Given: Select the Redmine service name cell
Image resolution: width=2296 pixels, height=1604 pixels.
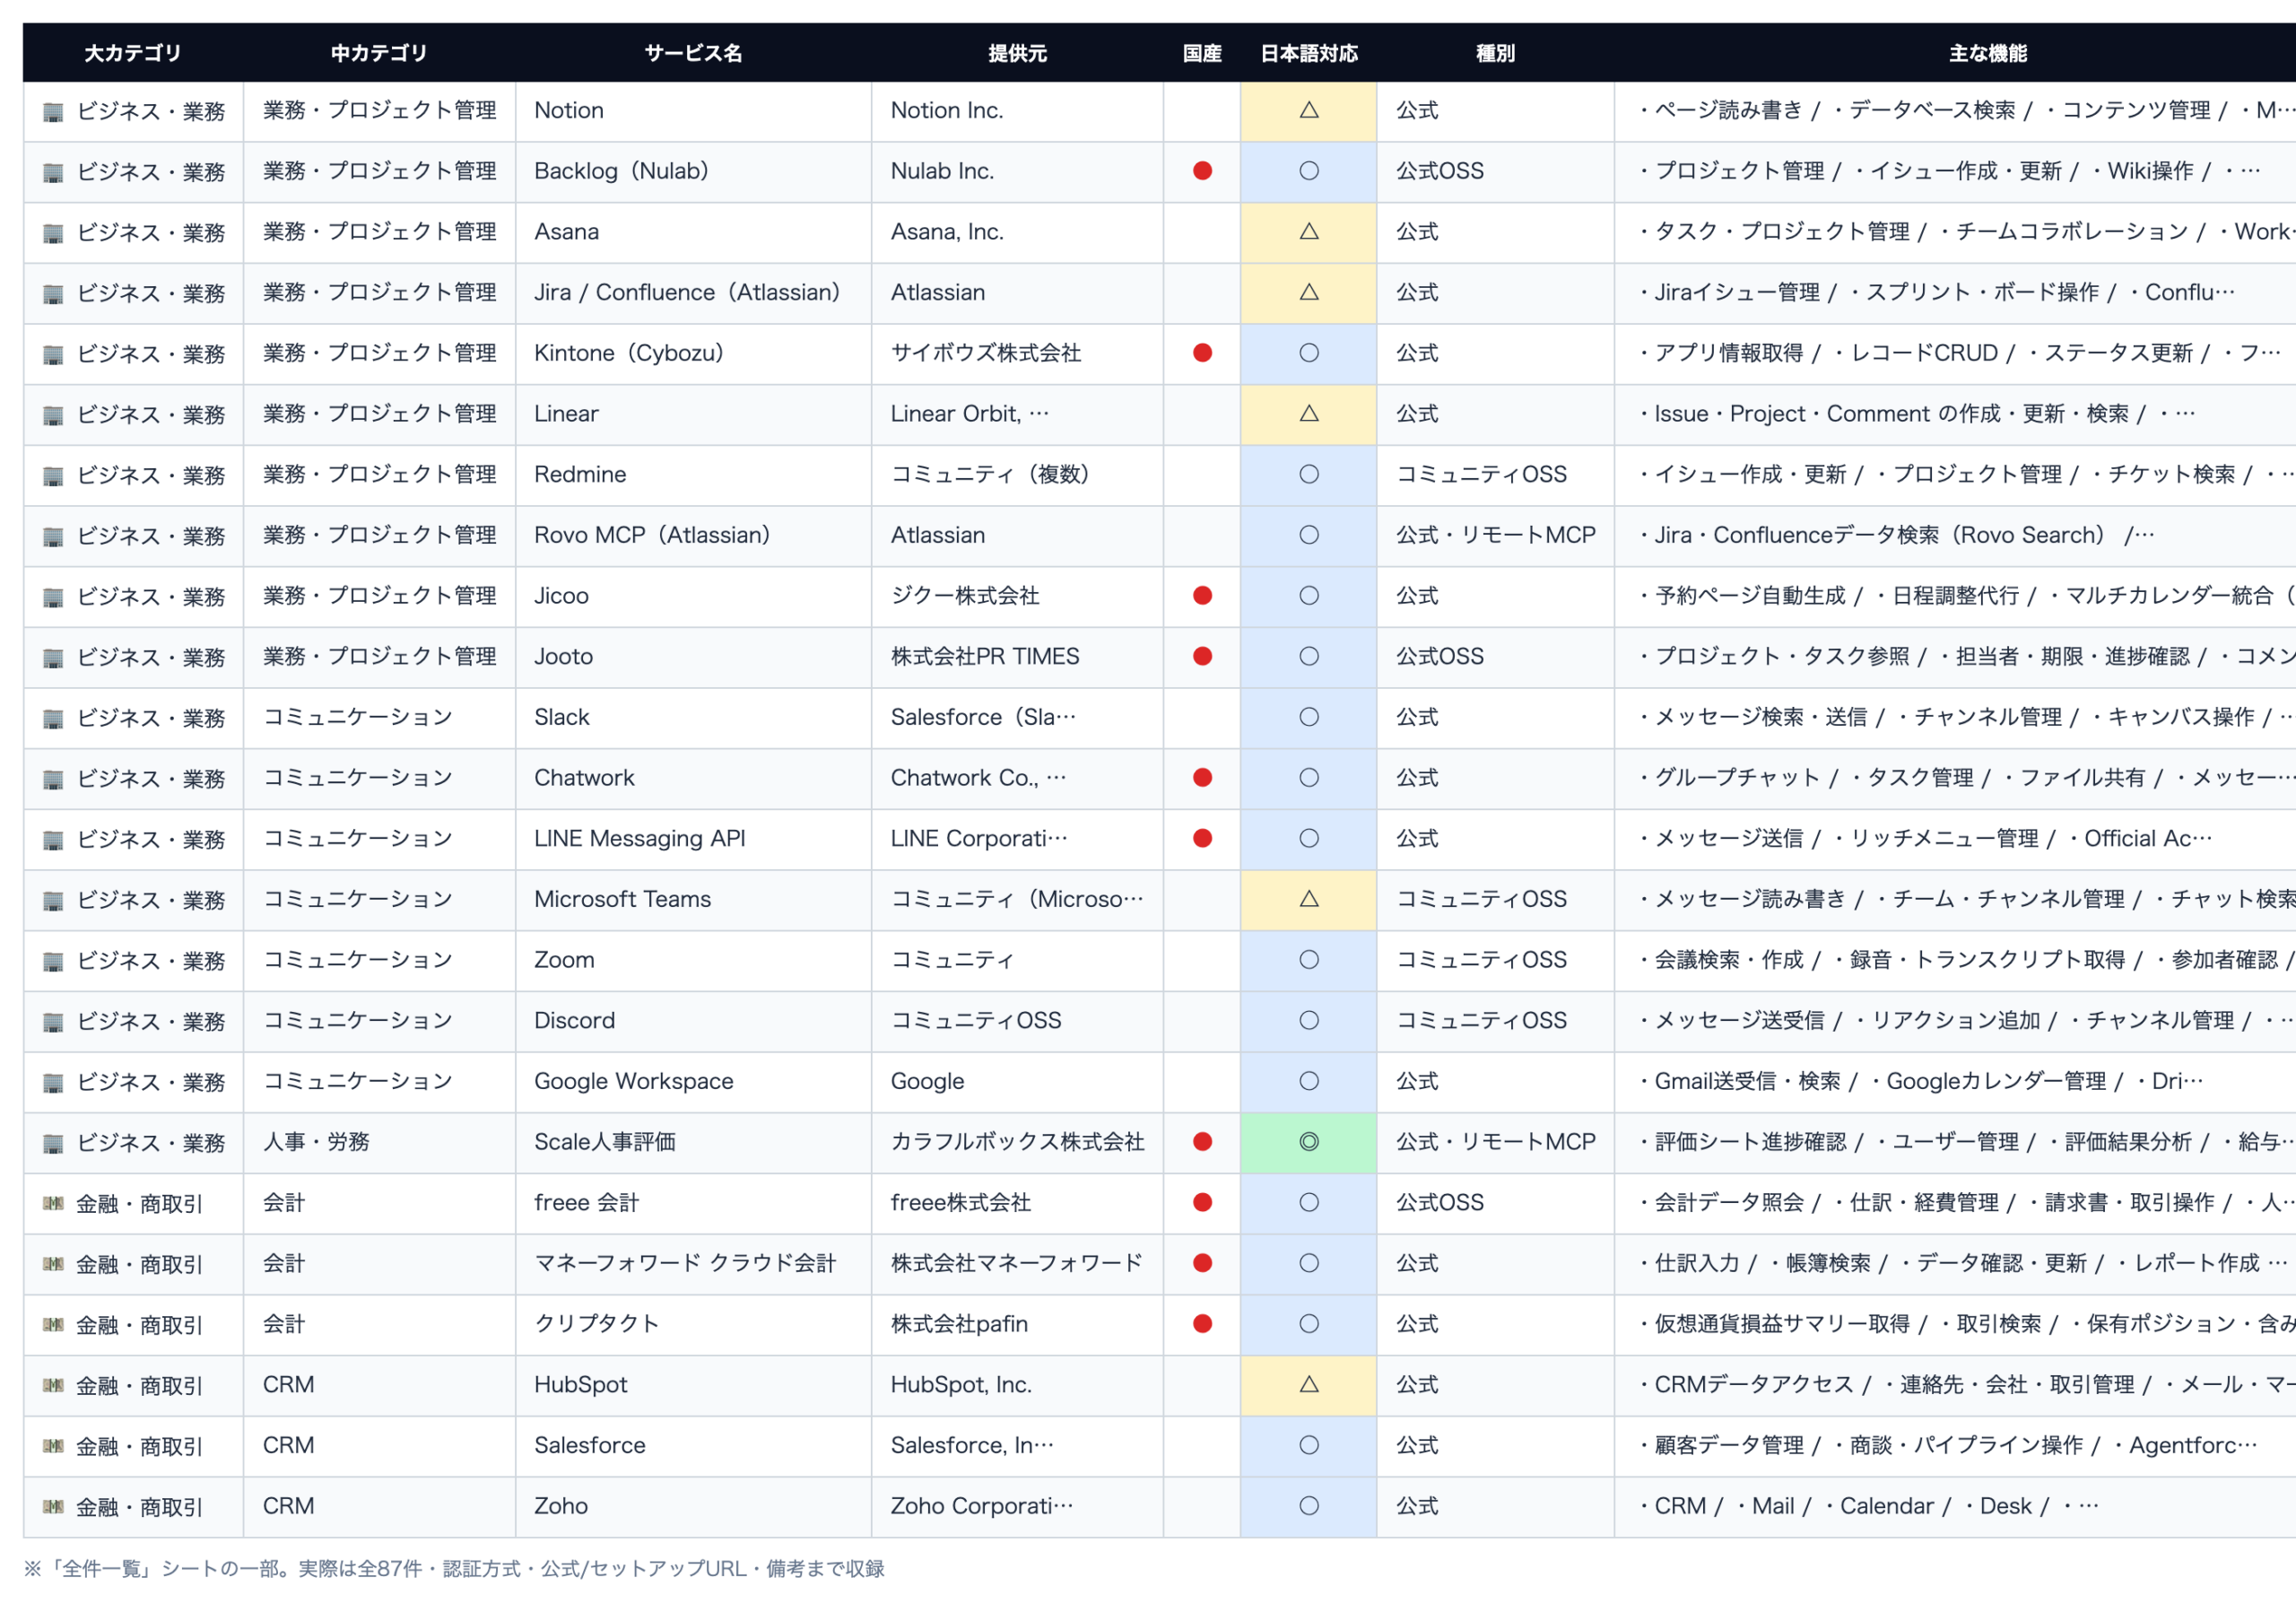Looking at the screenshot, I should tap(693, 475).
